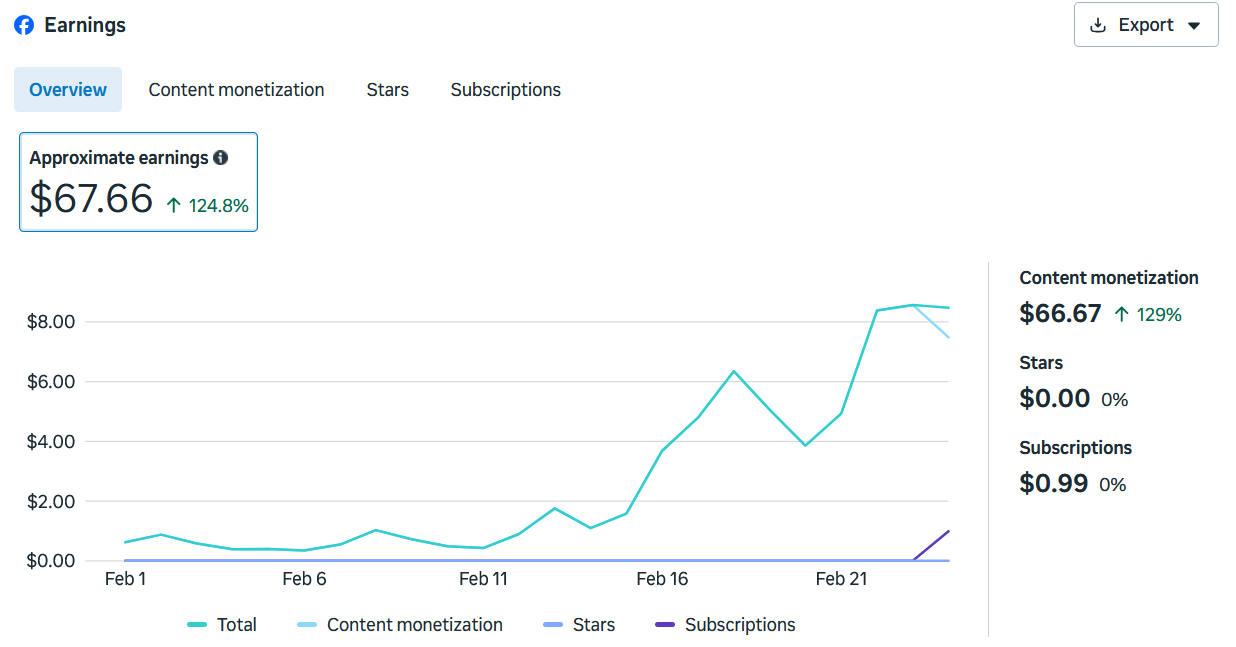Click the Approximate earnings $67.66 card
Viewport: 1236px width, 647px height.
(x=138, y=182)
